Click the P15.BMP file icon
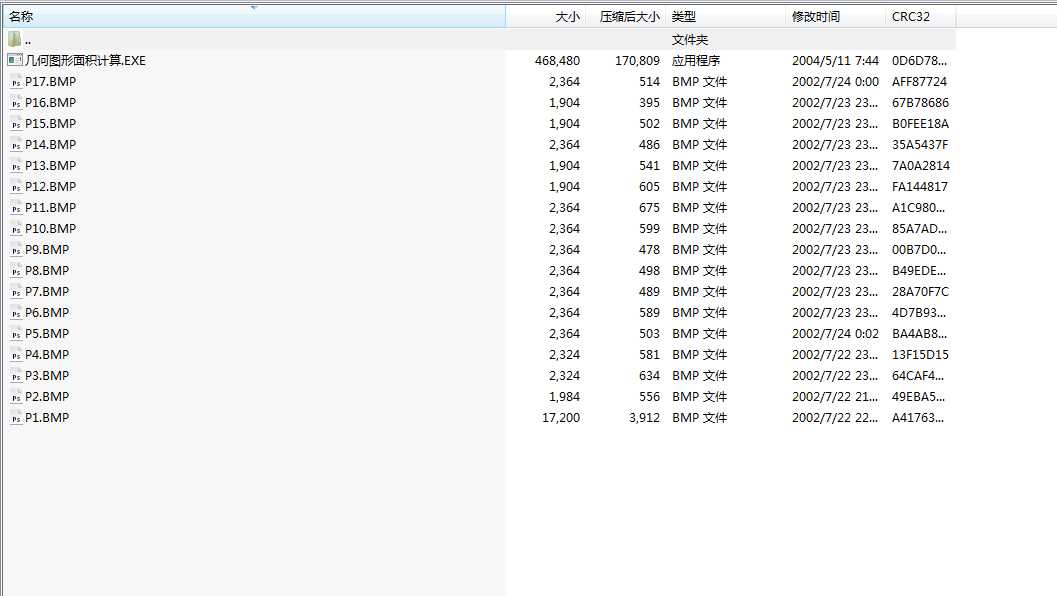The image size is (1057, 596). (16, 123)
